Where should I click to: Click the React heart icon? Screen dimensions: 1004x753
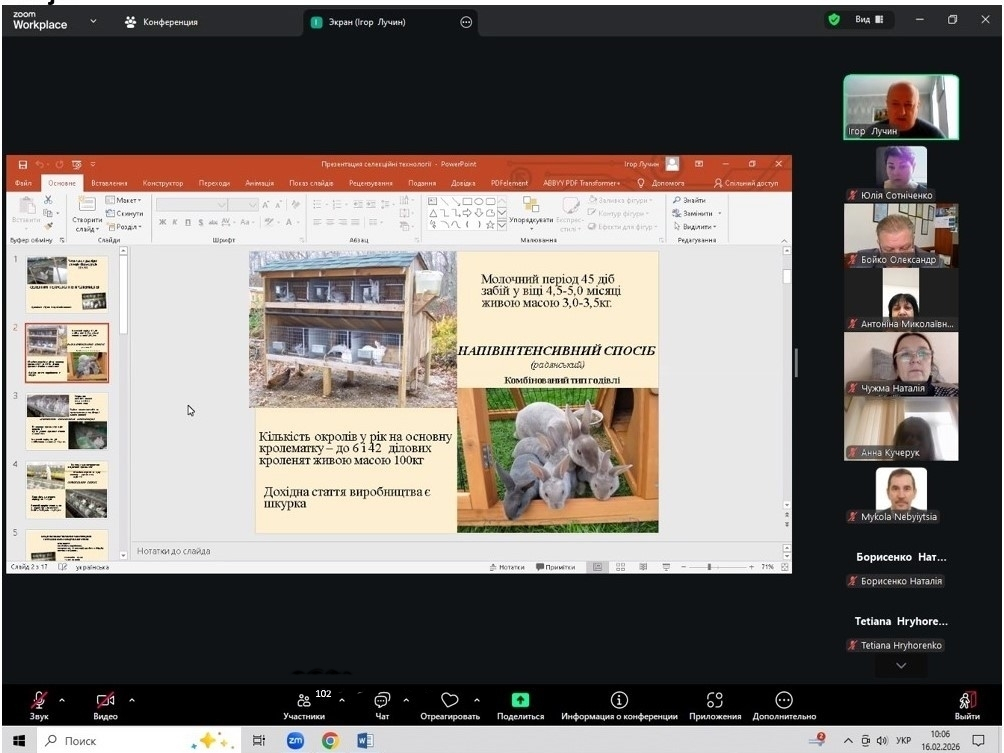[449, 701]
